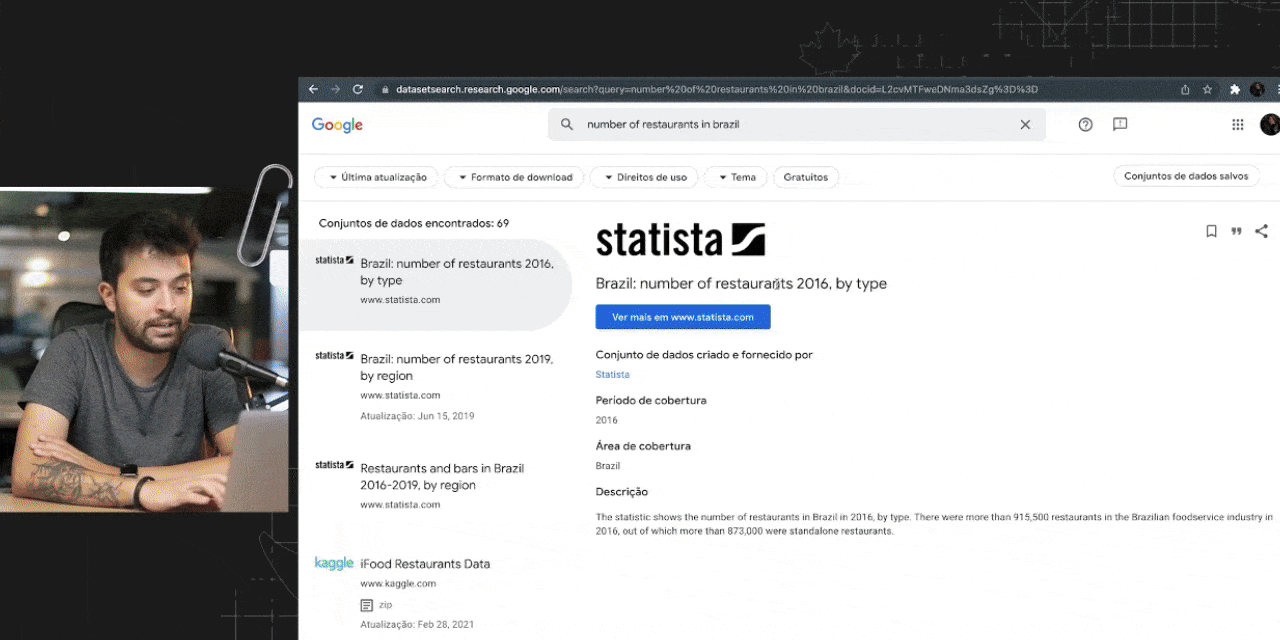The height and width of the screenshot is (640, 1280).
Task: Select result Brazil: number of restaurants 2016, by type
Action: point(435,285)
